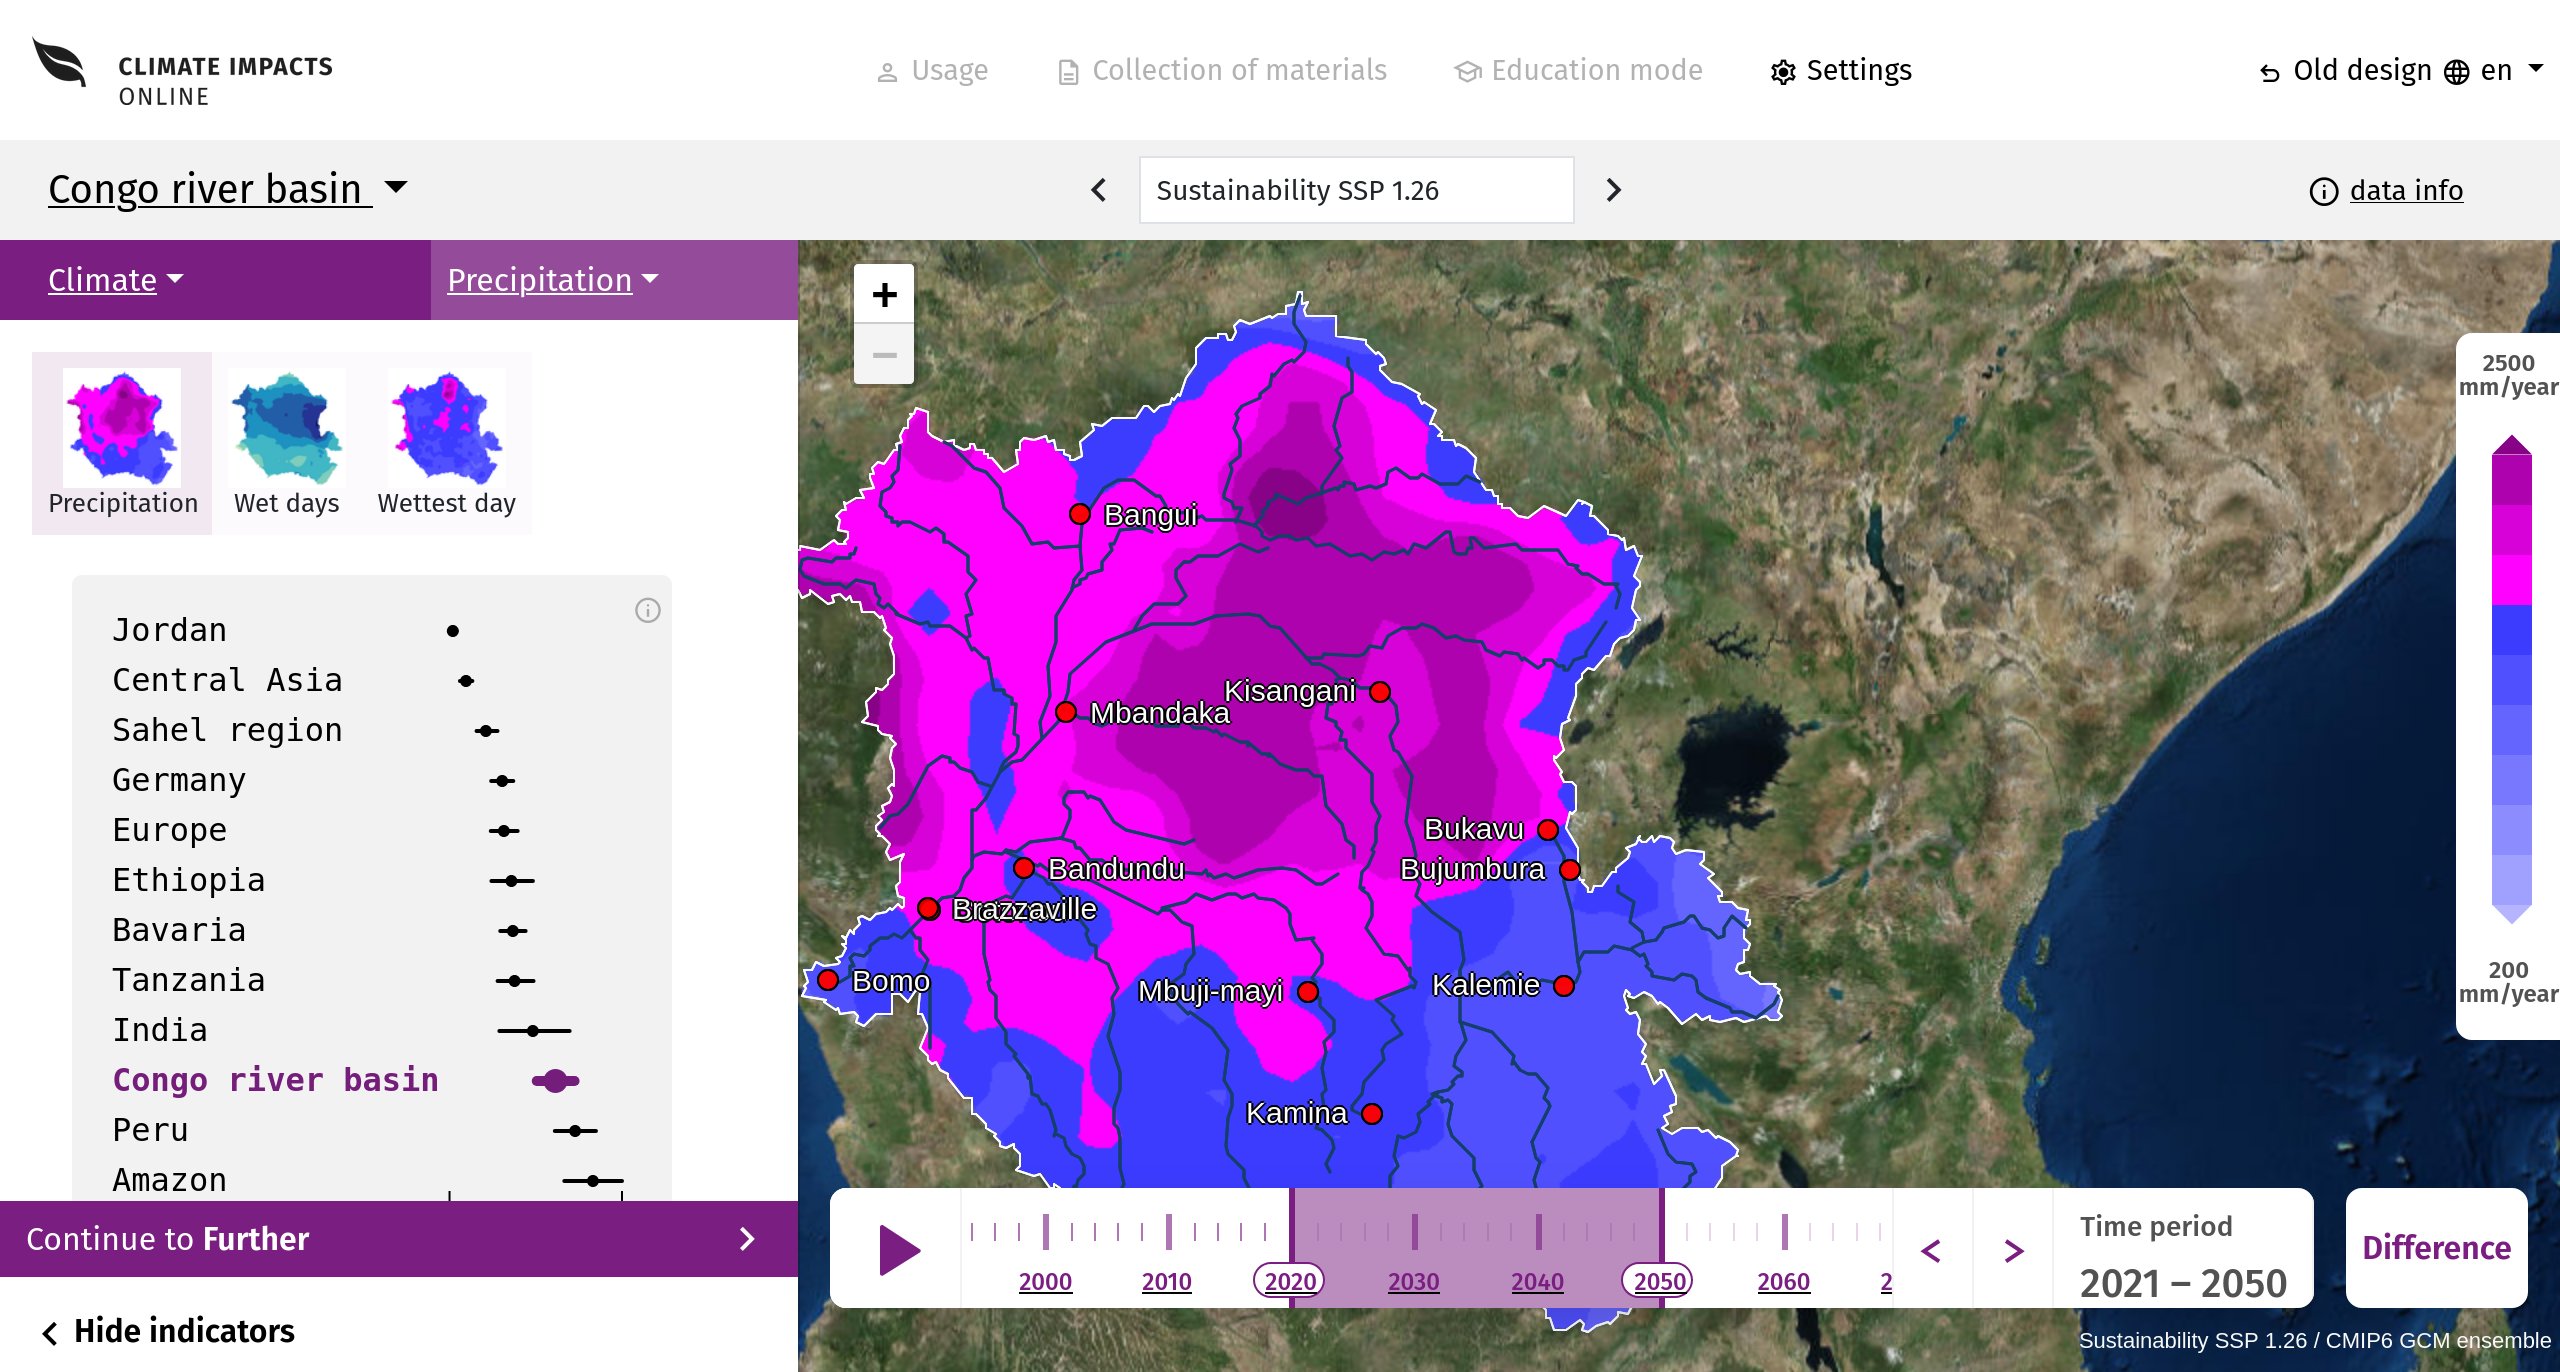
Task: Open the Sustainability SSP 1.26 scenario box
Action: coord(1356,190)
